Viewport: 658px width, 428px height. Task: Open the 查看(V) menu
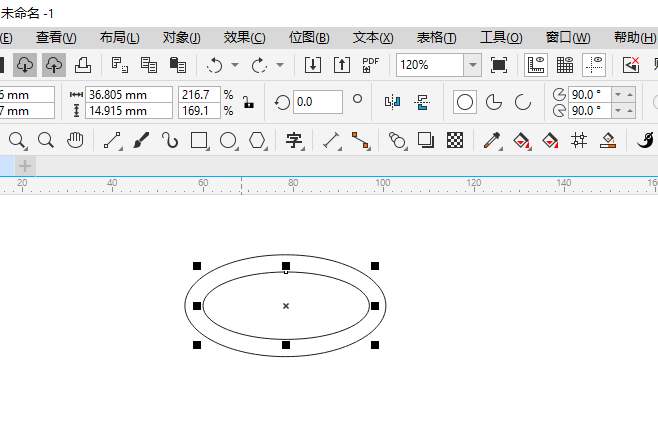[x=56, y=38]
